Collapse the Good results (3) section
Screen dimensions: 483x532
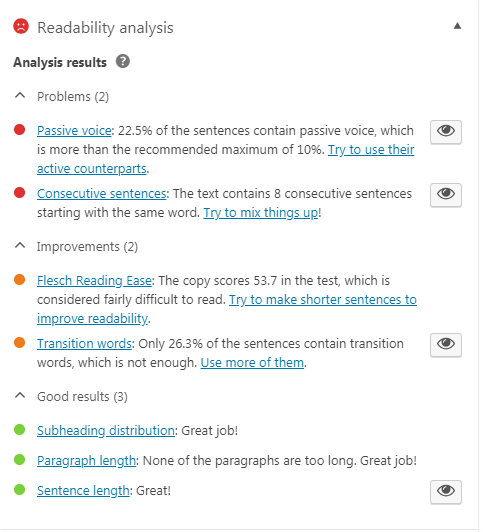click(x=20, y=396)
